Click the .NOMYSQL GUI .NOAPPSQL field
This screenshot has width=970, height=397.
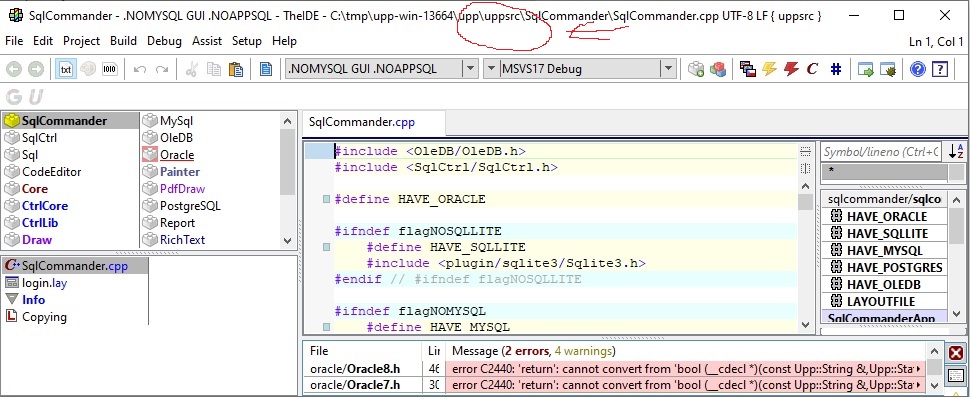[x=374, y=69]
